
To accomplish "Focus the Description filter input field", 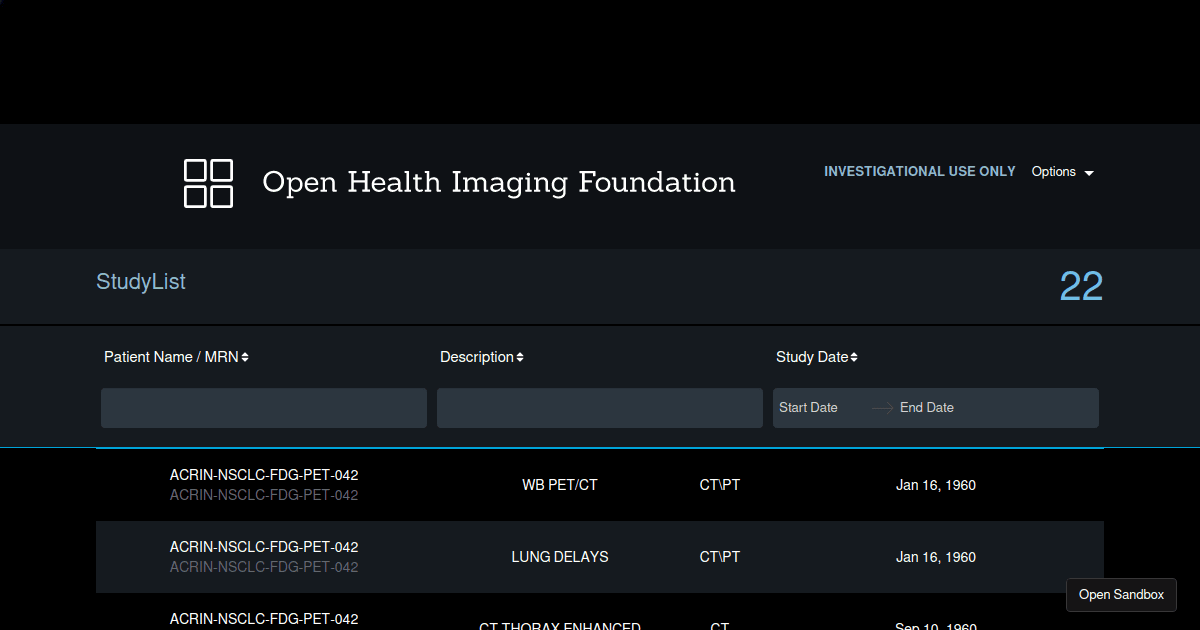I will click(x=600, y=408).
